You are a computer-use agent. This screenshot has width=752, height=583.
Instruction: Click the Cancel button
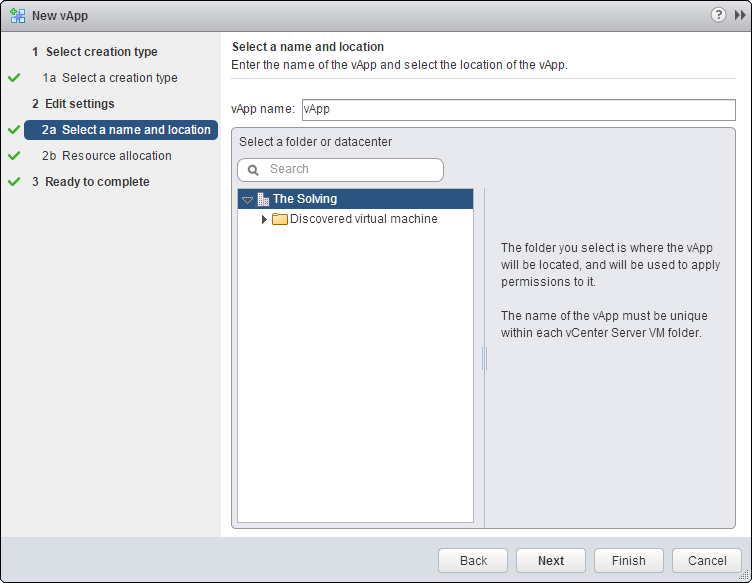pos(707,560)
